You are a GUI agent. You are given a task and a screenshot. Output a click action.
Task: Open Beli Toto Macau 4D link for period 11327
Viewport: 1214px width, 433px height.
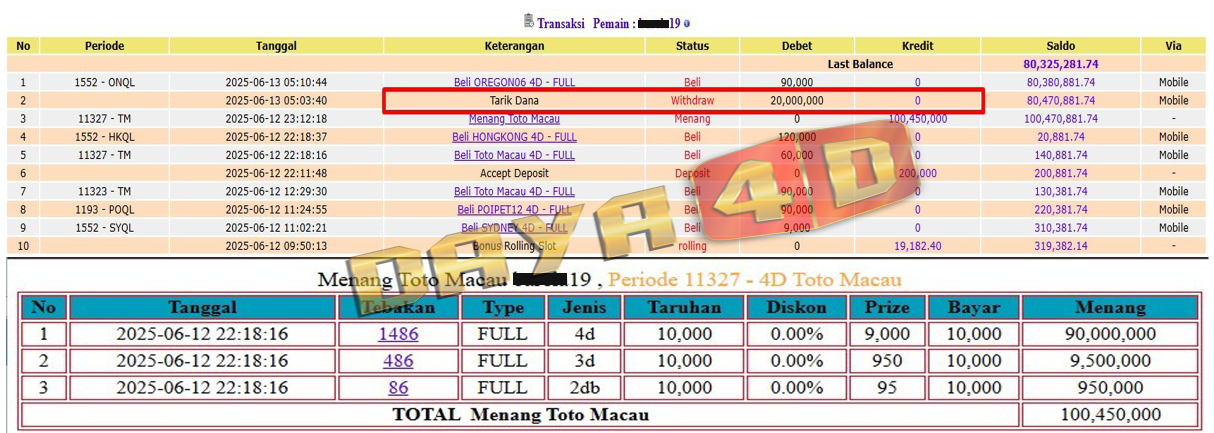pyautogui.click(x=514, y=155)
